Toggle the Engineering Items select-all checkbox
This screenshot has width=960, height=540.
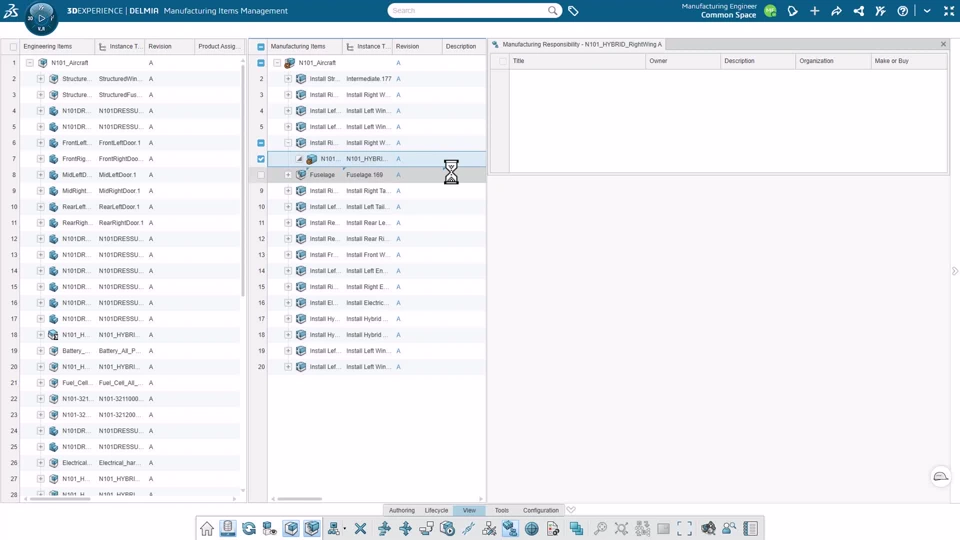click(13, 47)
